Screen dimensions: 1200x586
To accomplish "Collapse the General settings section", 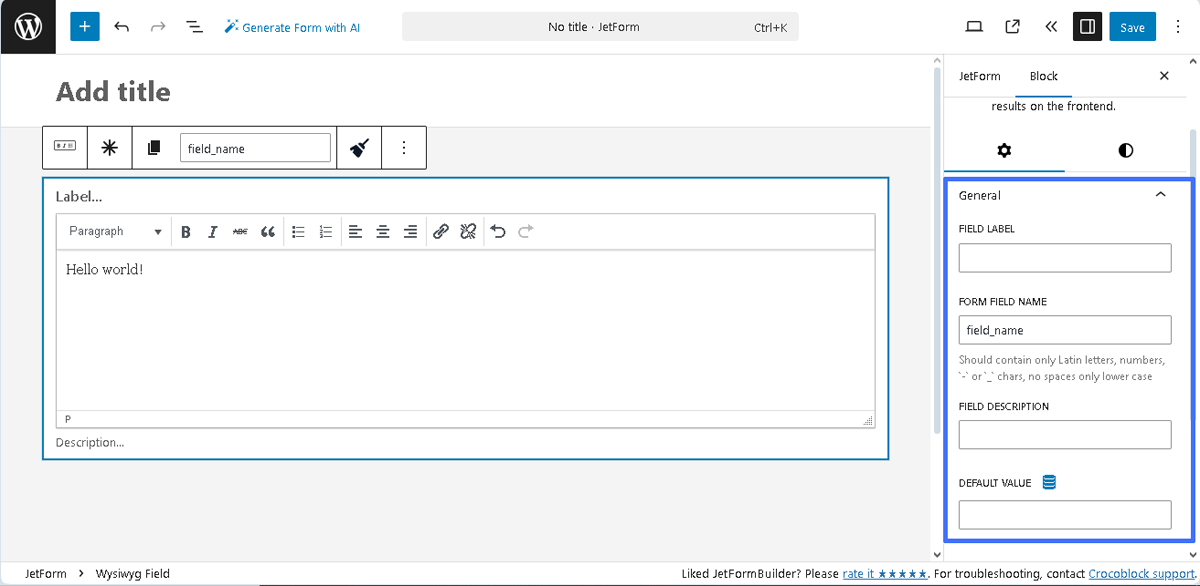I will pyautogui.click(x=1160, y=195).
